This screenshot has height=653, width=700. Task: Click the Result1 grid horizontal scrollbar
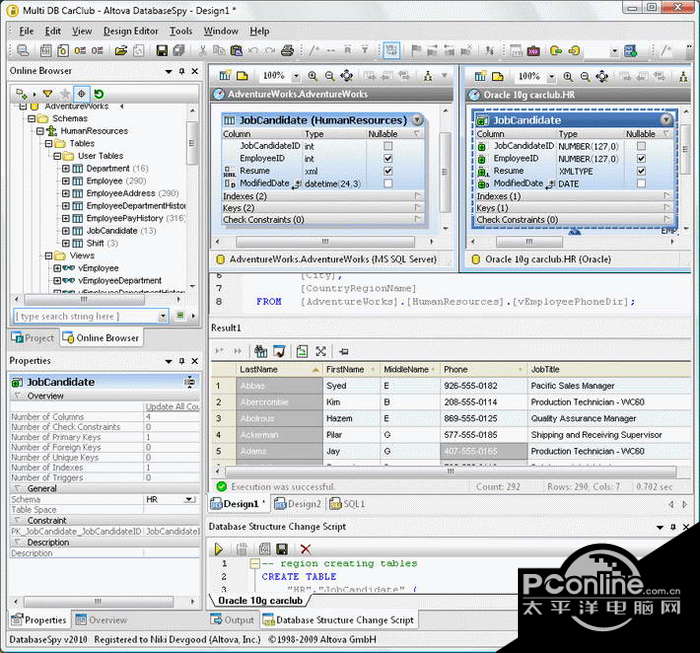[x=450, y=471]
